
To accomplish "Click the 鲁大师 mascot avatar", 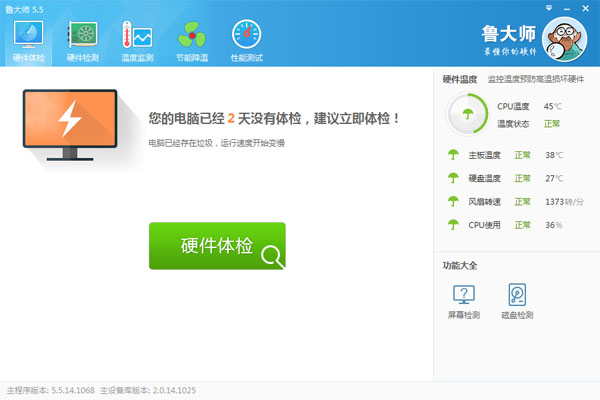I will click(564, 39).
